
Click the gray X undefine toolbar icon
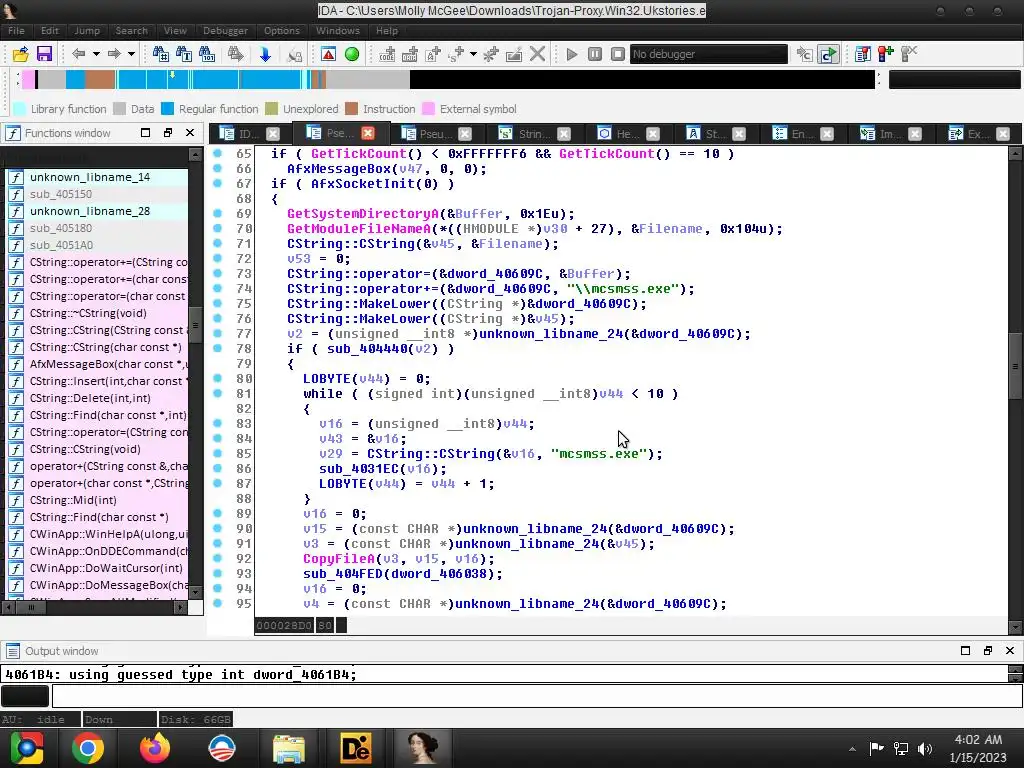click(537, 54)
